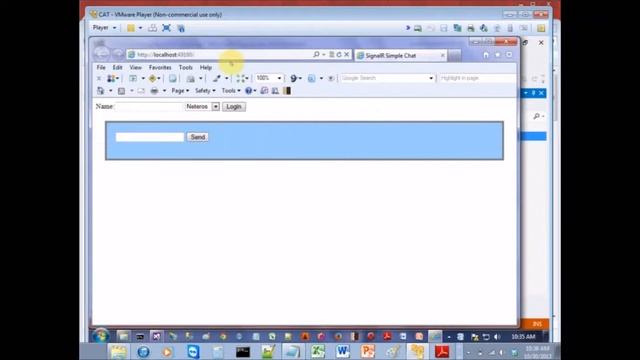This screenshot has width=640, height=360.
Task: Click the search magnifier in the background window
Action: coord(536,116)
